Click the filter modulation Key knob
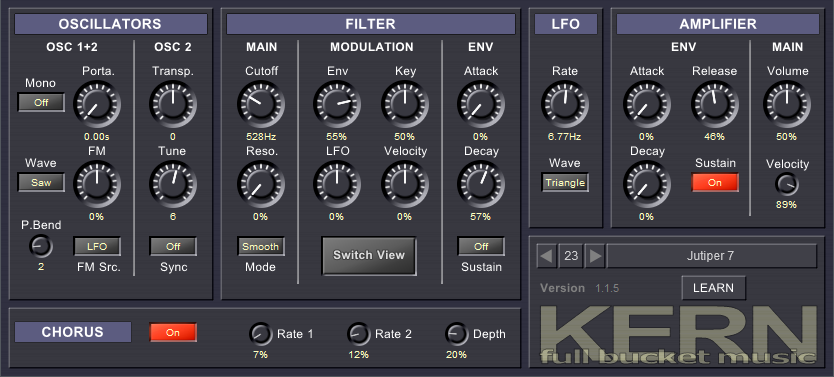Screen dimensions: 834x377 pyautogui.click(x=405, y=104)
